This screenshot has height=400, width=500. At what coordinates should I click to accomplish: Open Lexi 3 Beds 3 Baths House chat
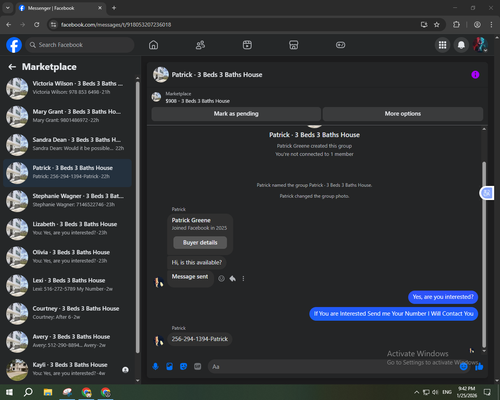[68, 285]
